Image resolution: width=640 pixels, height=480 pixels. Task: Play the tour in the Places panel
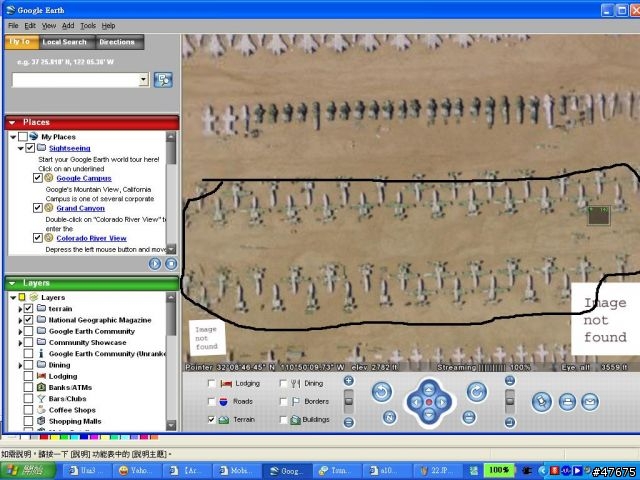pos(155,264)
